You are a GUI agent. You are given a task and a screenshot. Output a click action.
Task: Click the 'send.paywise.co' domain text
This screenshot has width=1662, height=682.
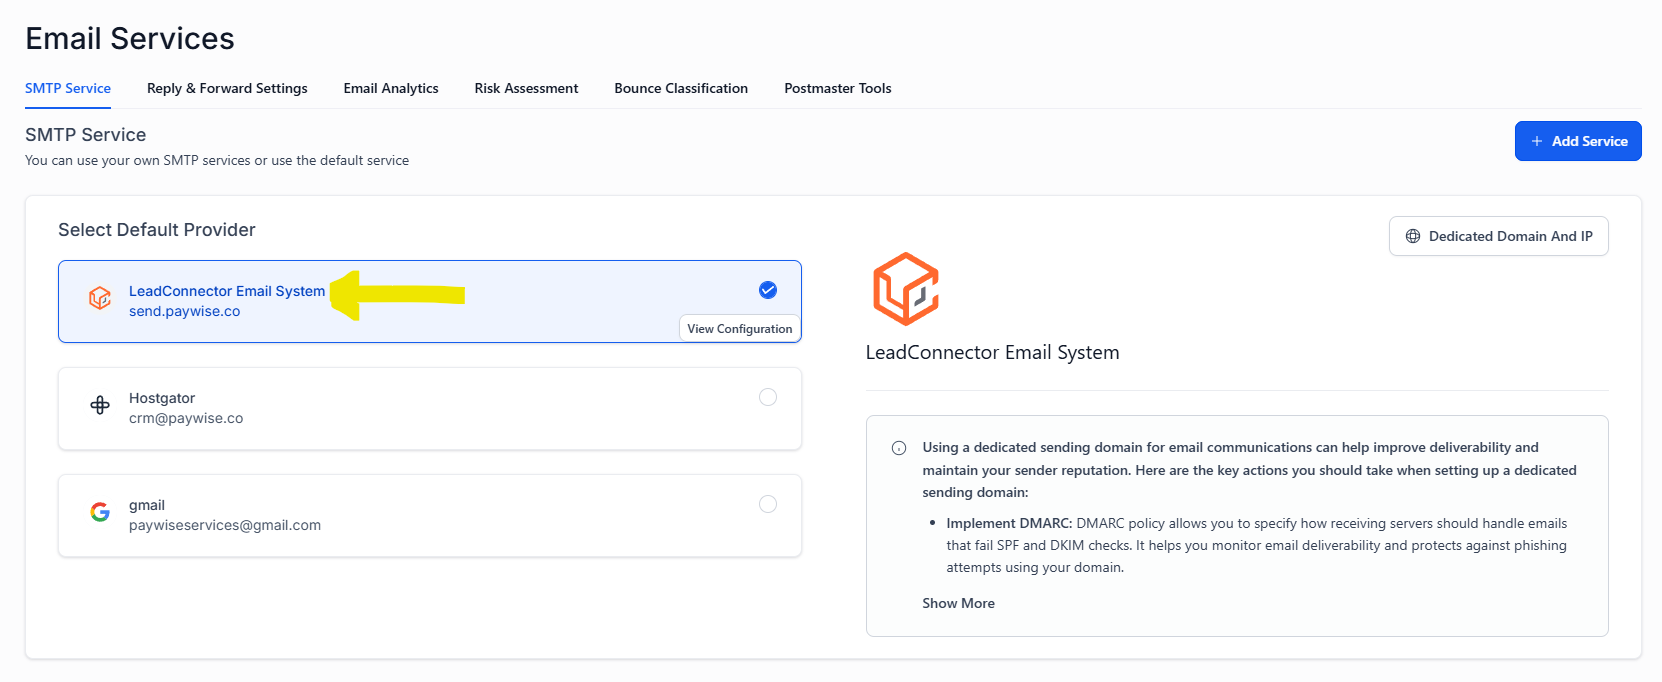tap(184, 311)
